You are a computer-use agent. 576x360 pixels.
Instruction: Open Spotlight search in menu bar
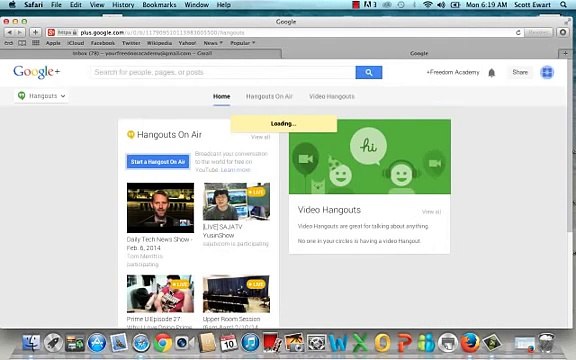pyautogui.click(x=563, y=5)
